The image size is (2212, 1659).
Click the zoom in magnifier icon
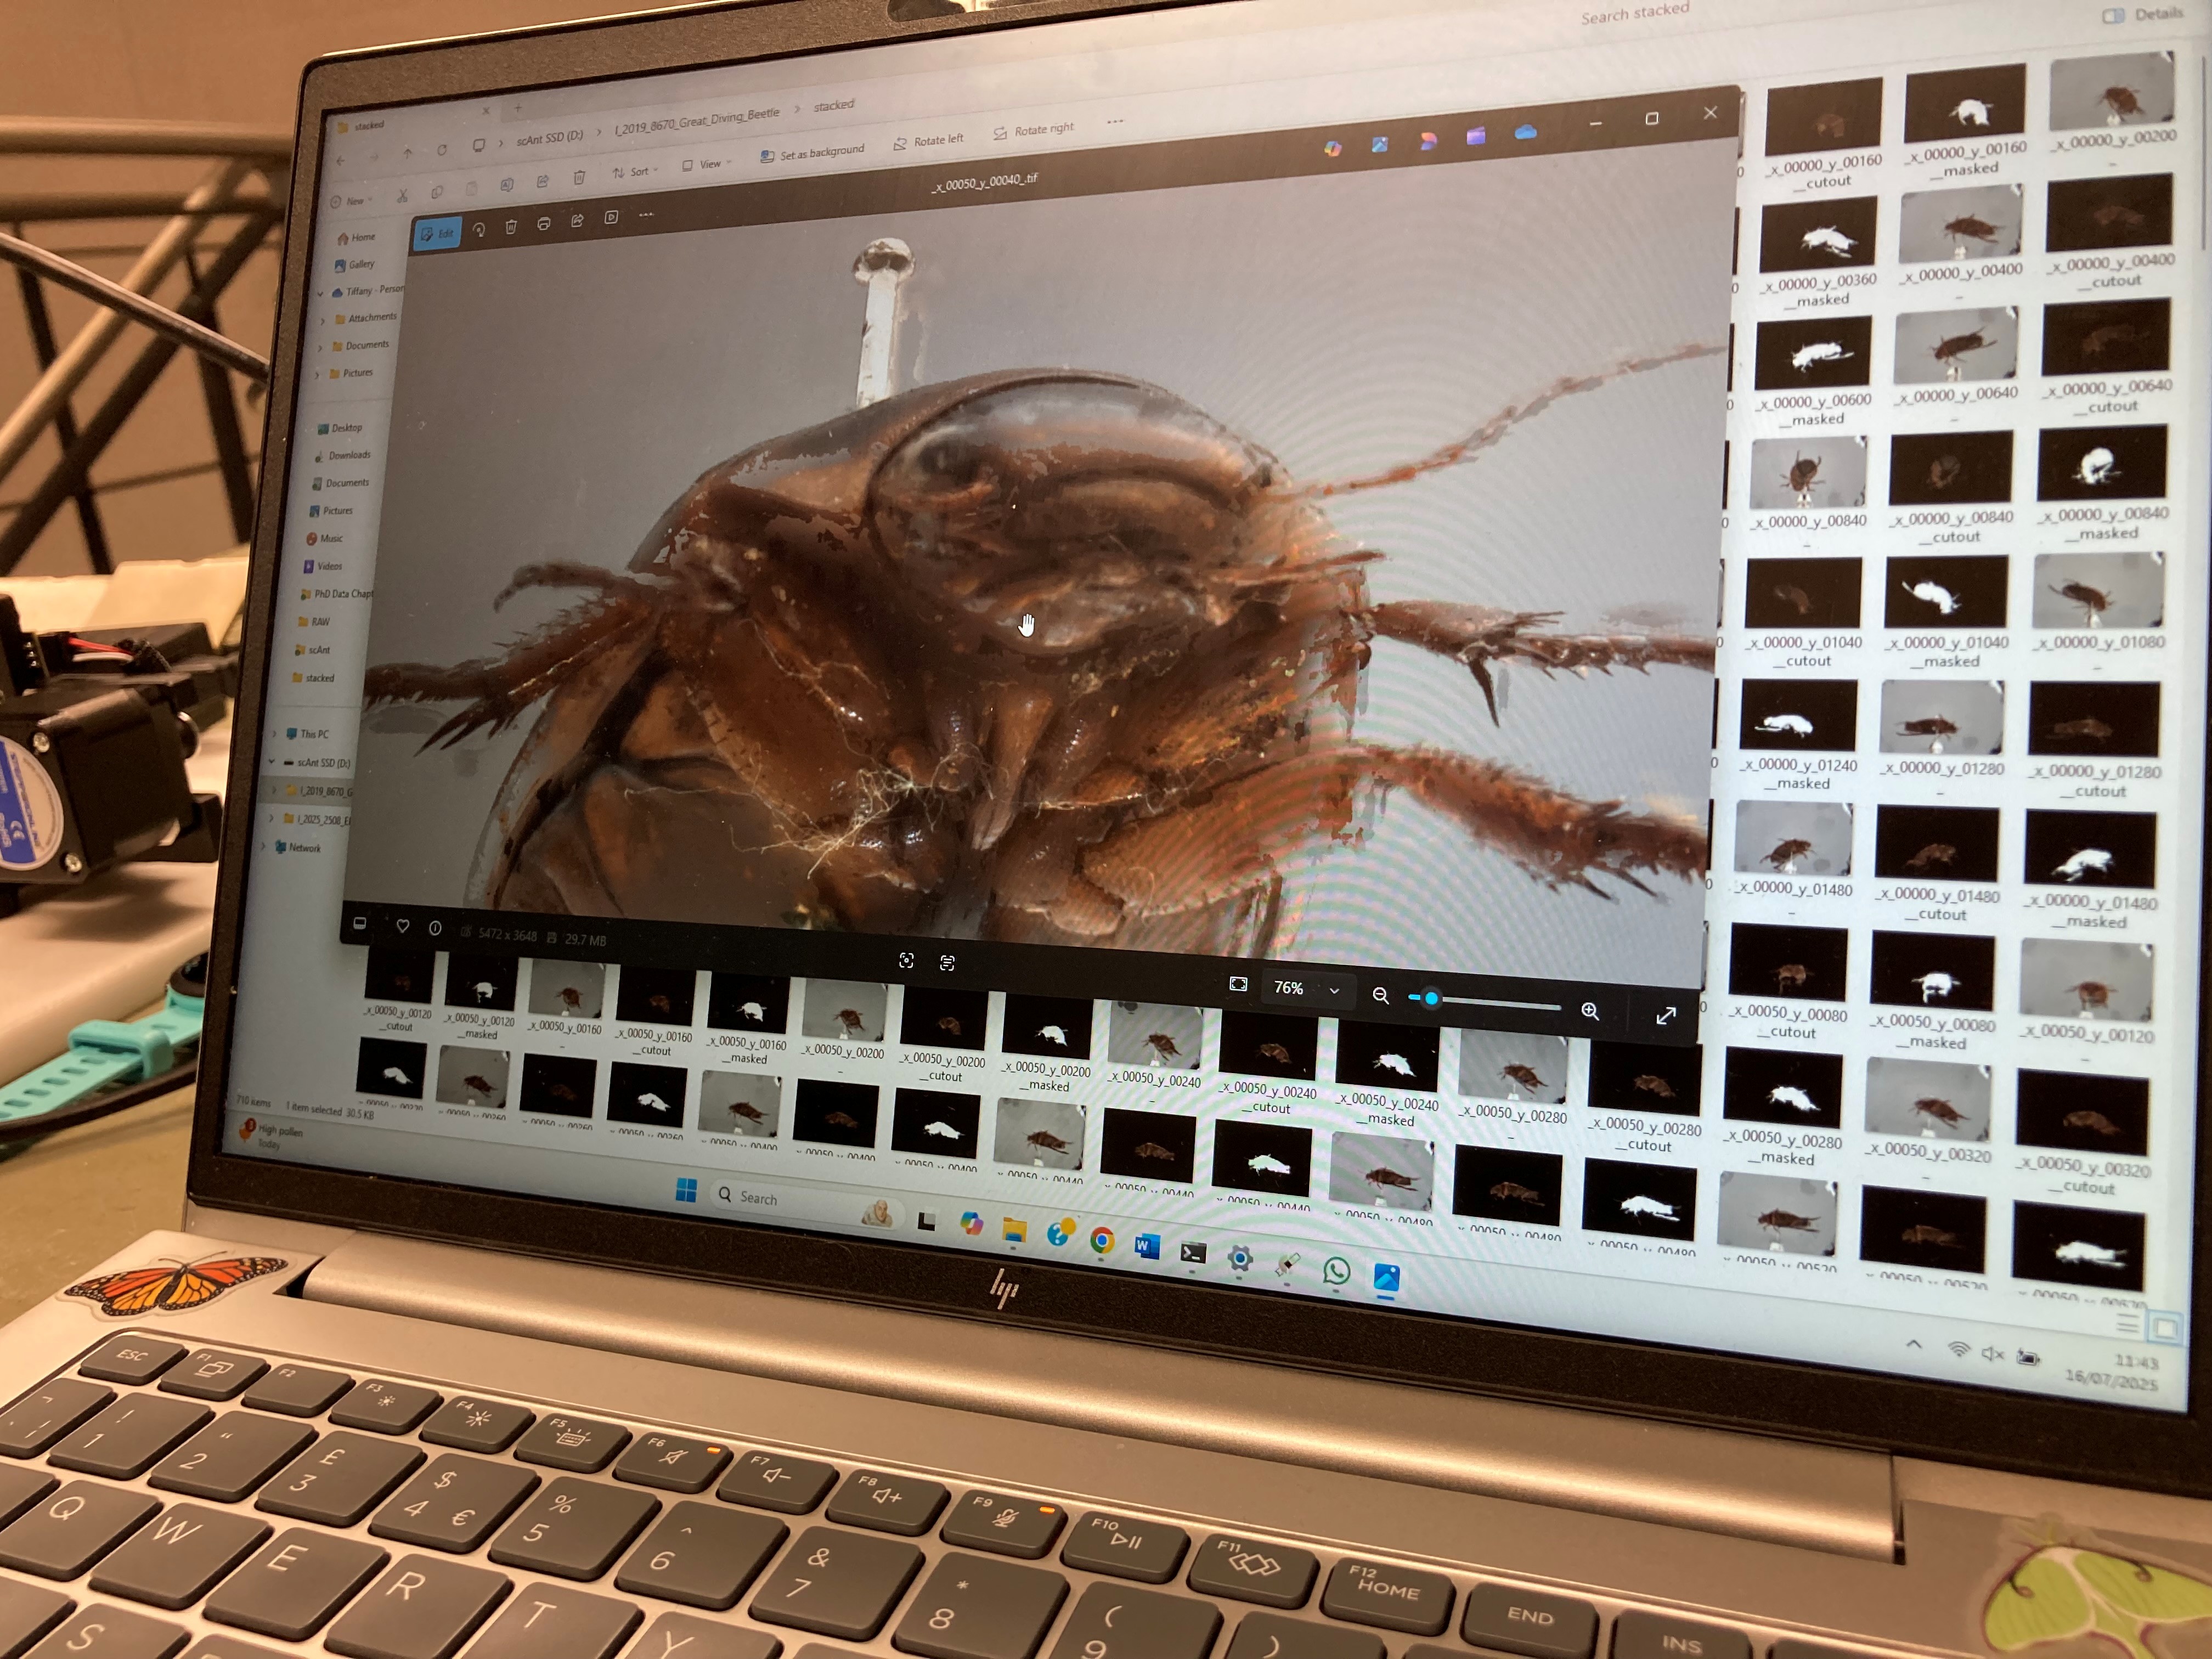(1589, 1010)
